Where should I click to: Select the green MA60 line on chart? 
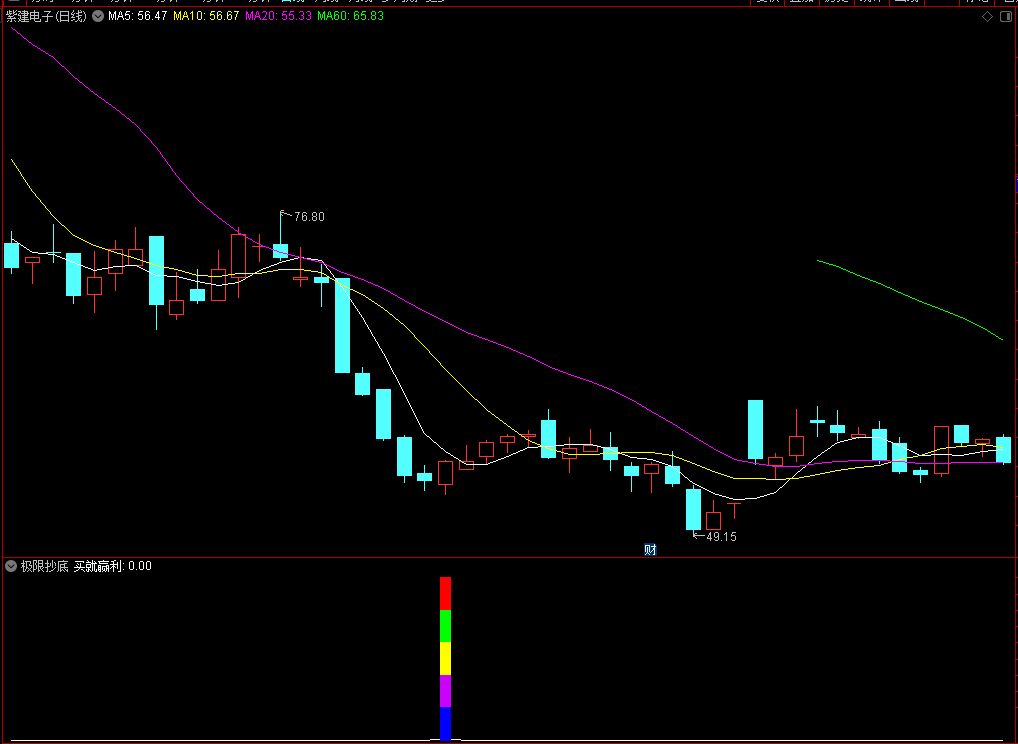click(909, 296)
